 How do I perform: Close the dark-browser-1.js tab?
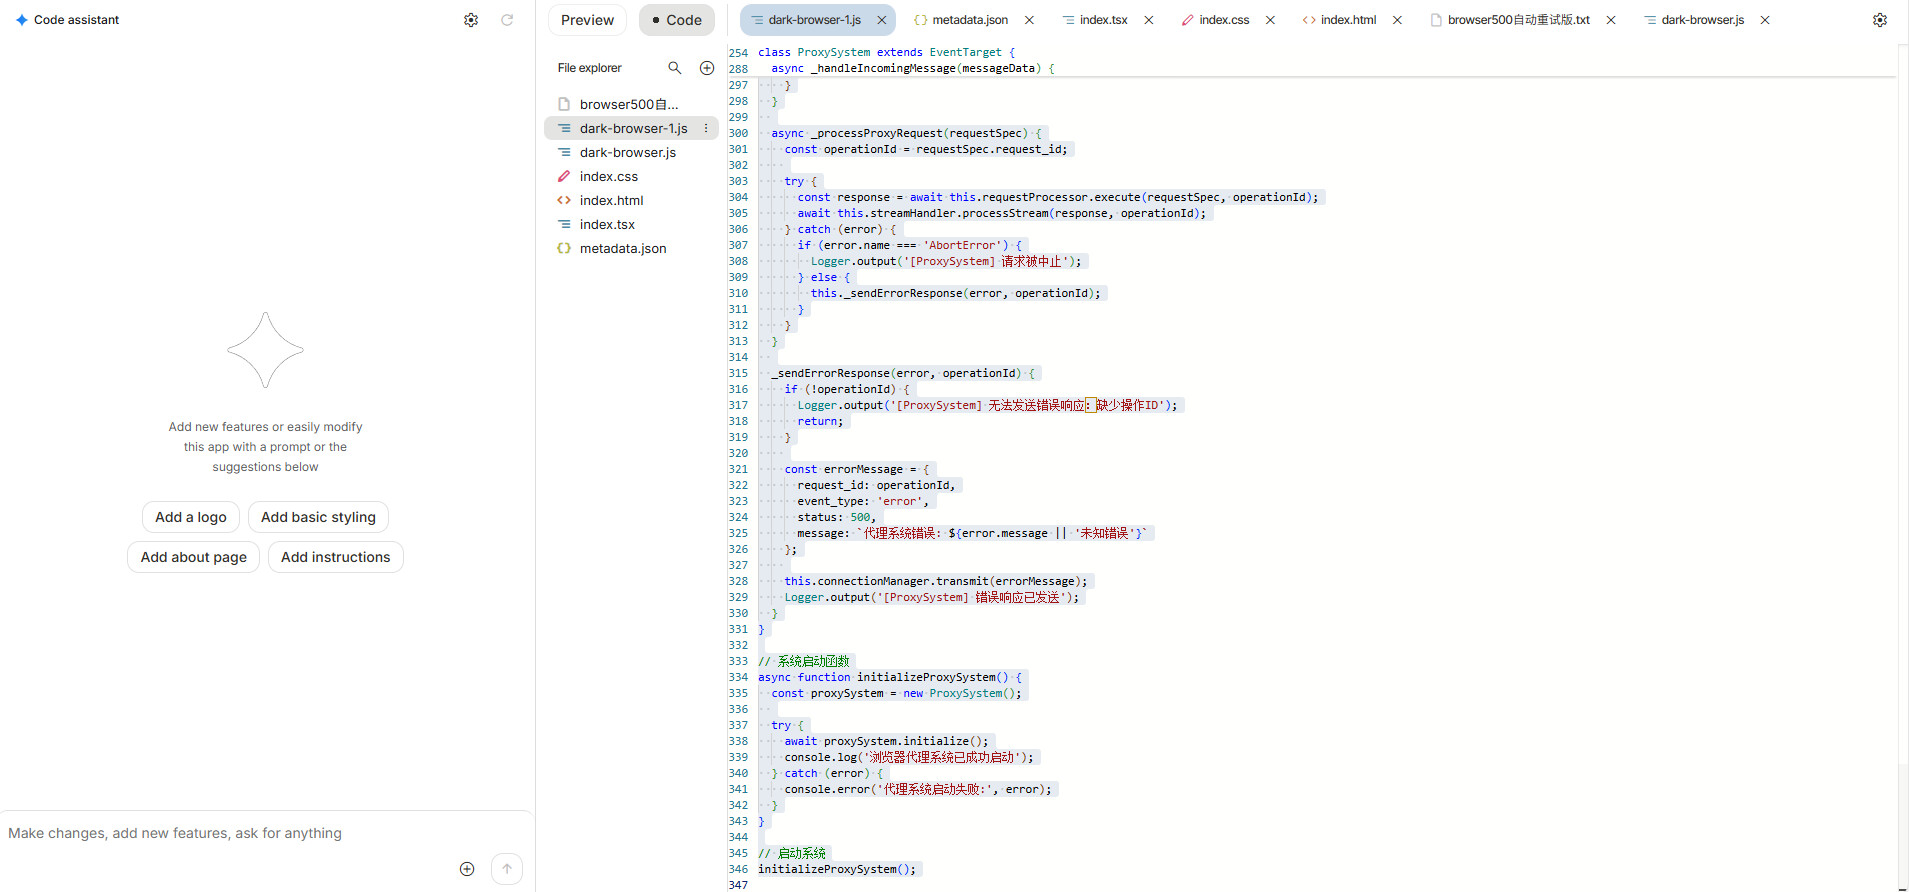click(882, 20)
